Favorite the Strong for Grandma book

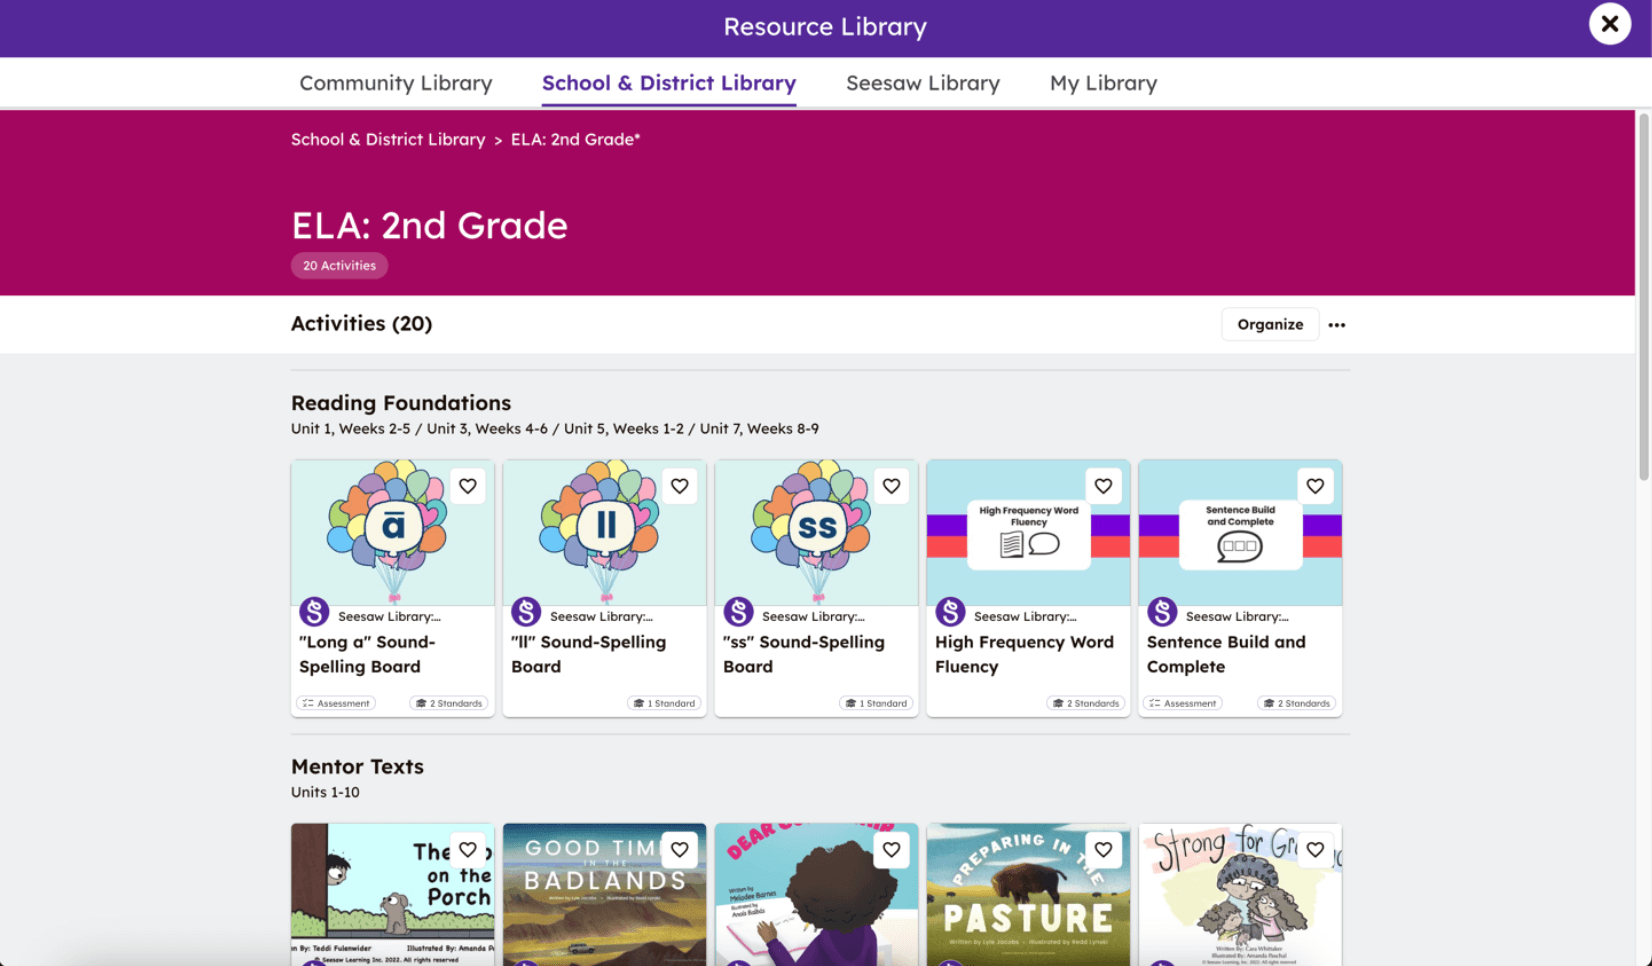[x=1315, y=849]
